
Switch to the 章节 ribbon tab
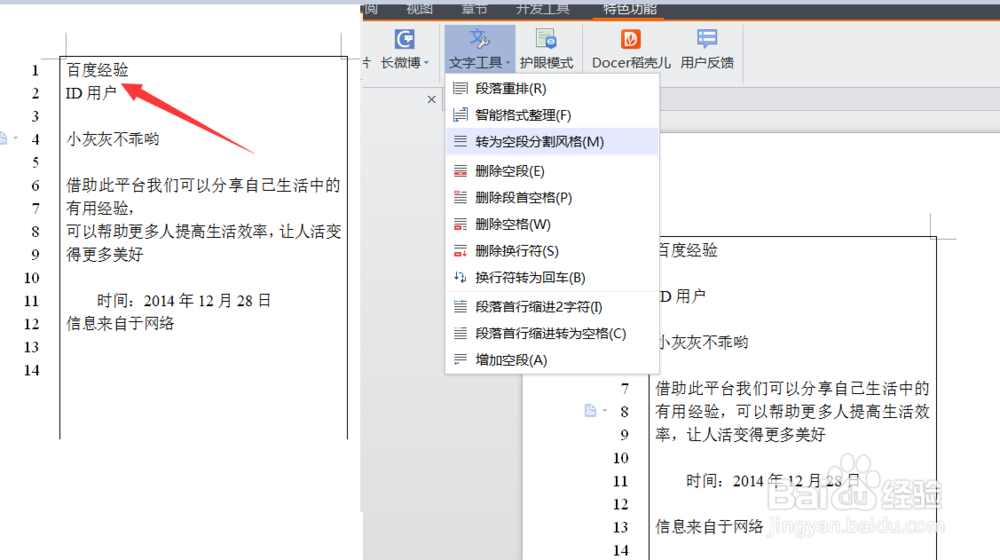pos(474,8)
